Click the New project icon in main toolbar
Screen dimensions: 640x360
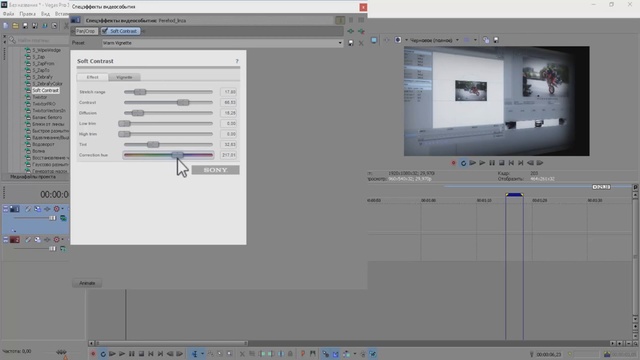6,26
